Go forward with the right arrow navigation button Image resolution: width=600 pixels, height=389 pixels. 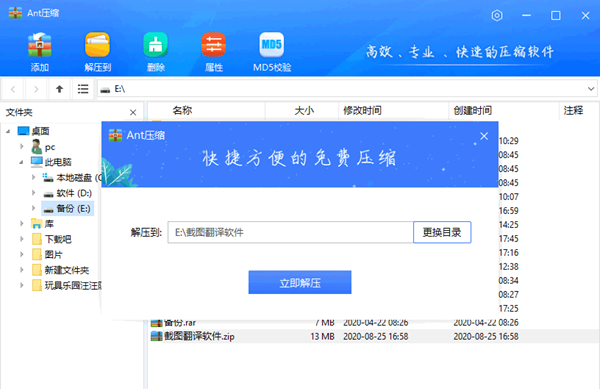click(x=36, y=89)
